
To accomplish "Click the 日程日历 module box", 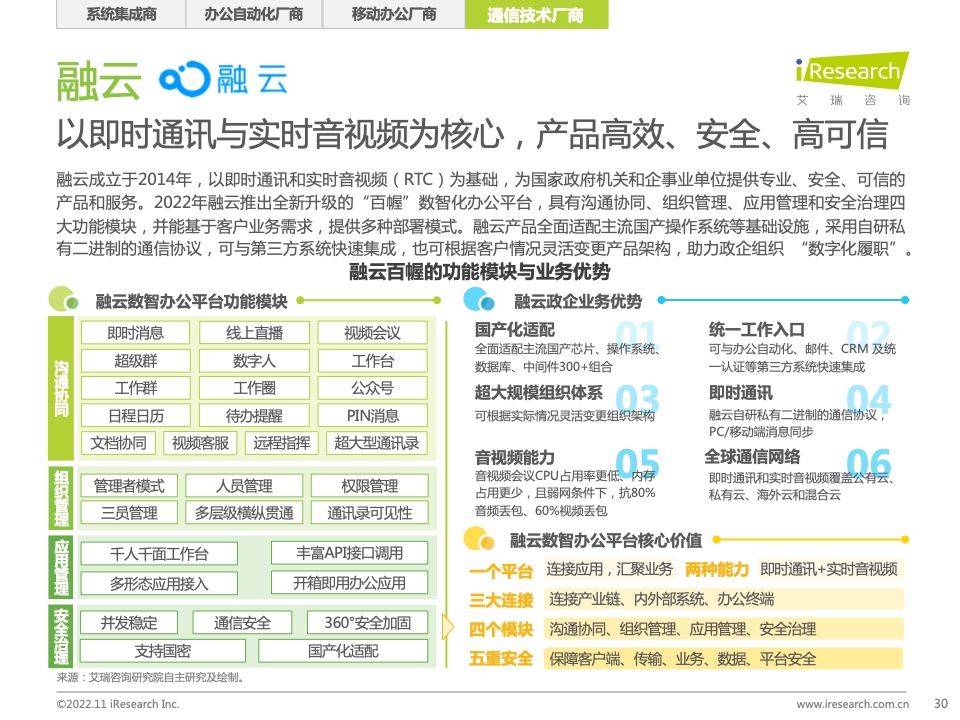I will (x=135, y=416).
